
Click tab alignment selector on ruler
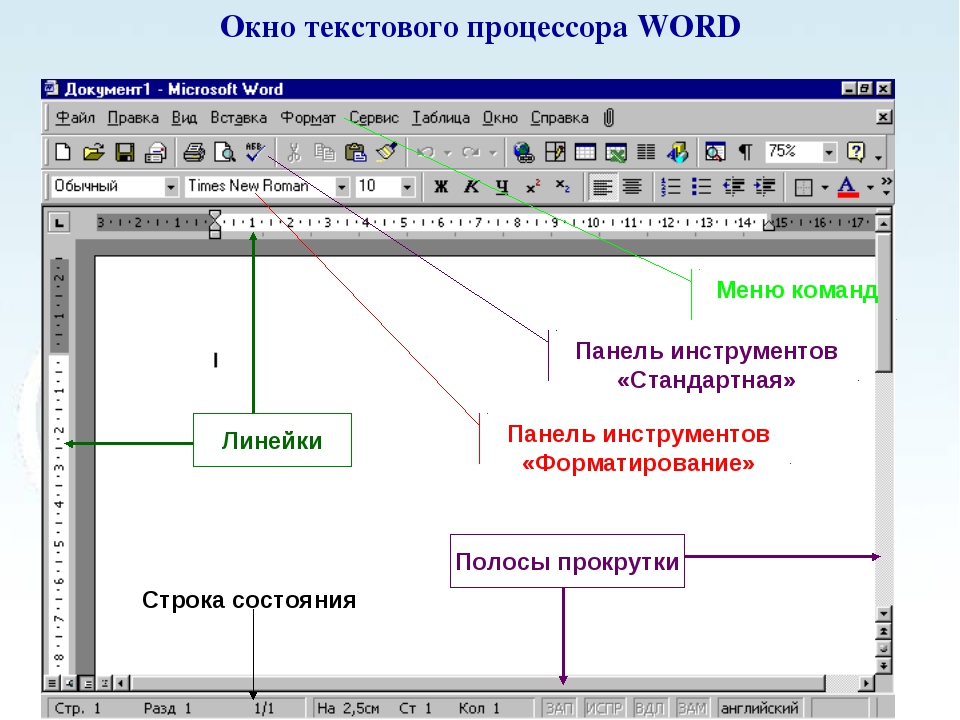pyautogui.click(x=59, y=223)
